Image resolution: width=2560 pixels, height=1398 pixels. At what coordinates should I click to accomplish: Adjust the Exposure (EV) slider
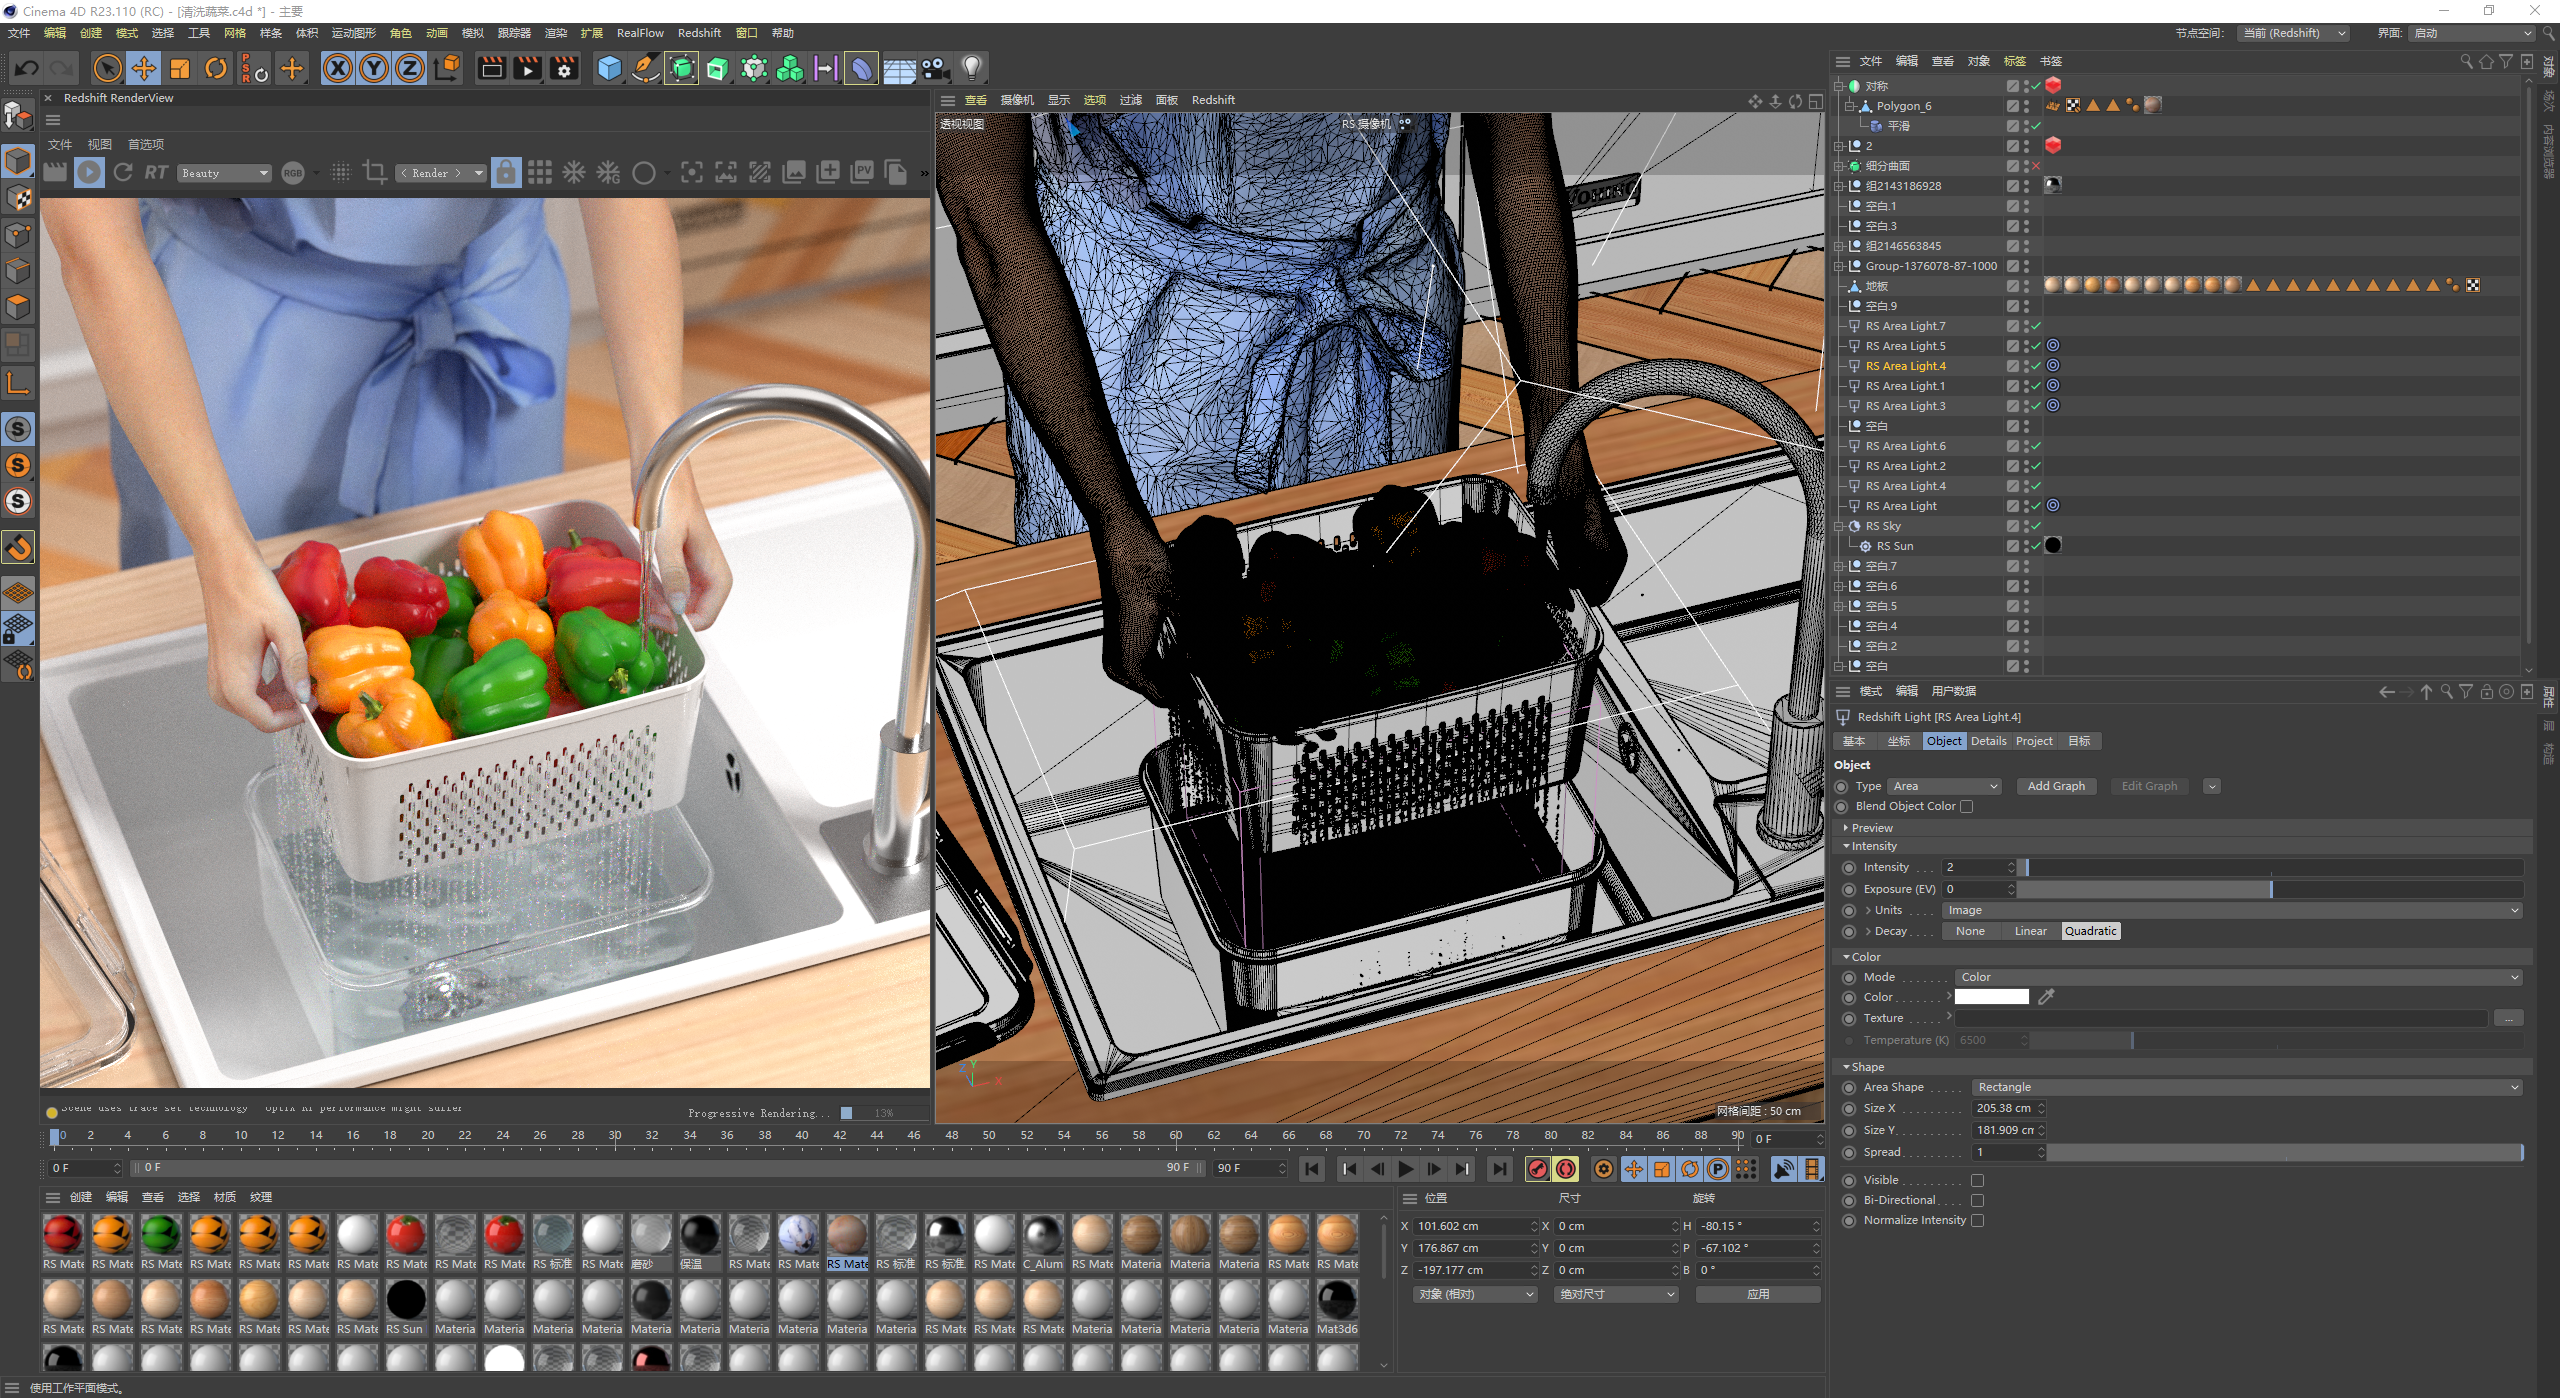[x=2271, y=889]
